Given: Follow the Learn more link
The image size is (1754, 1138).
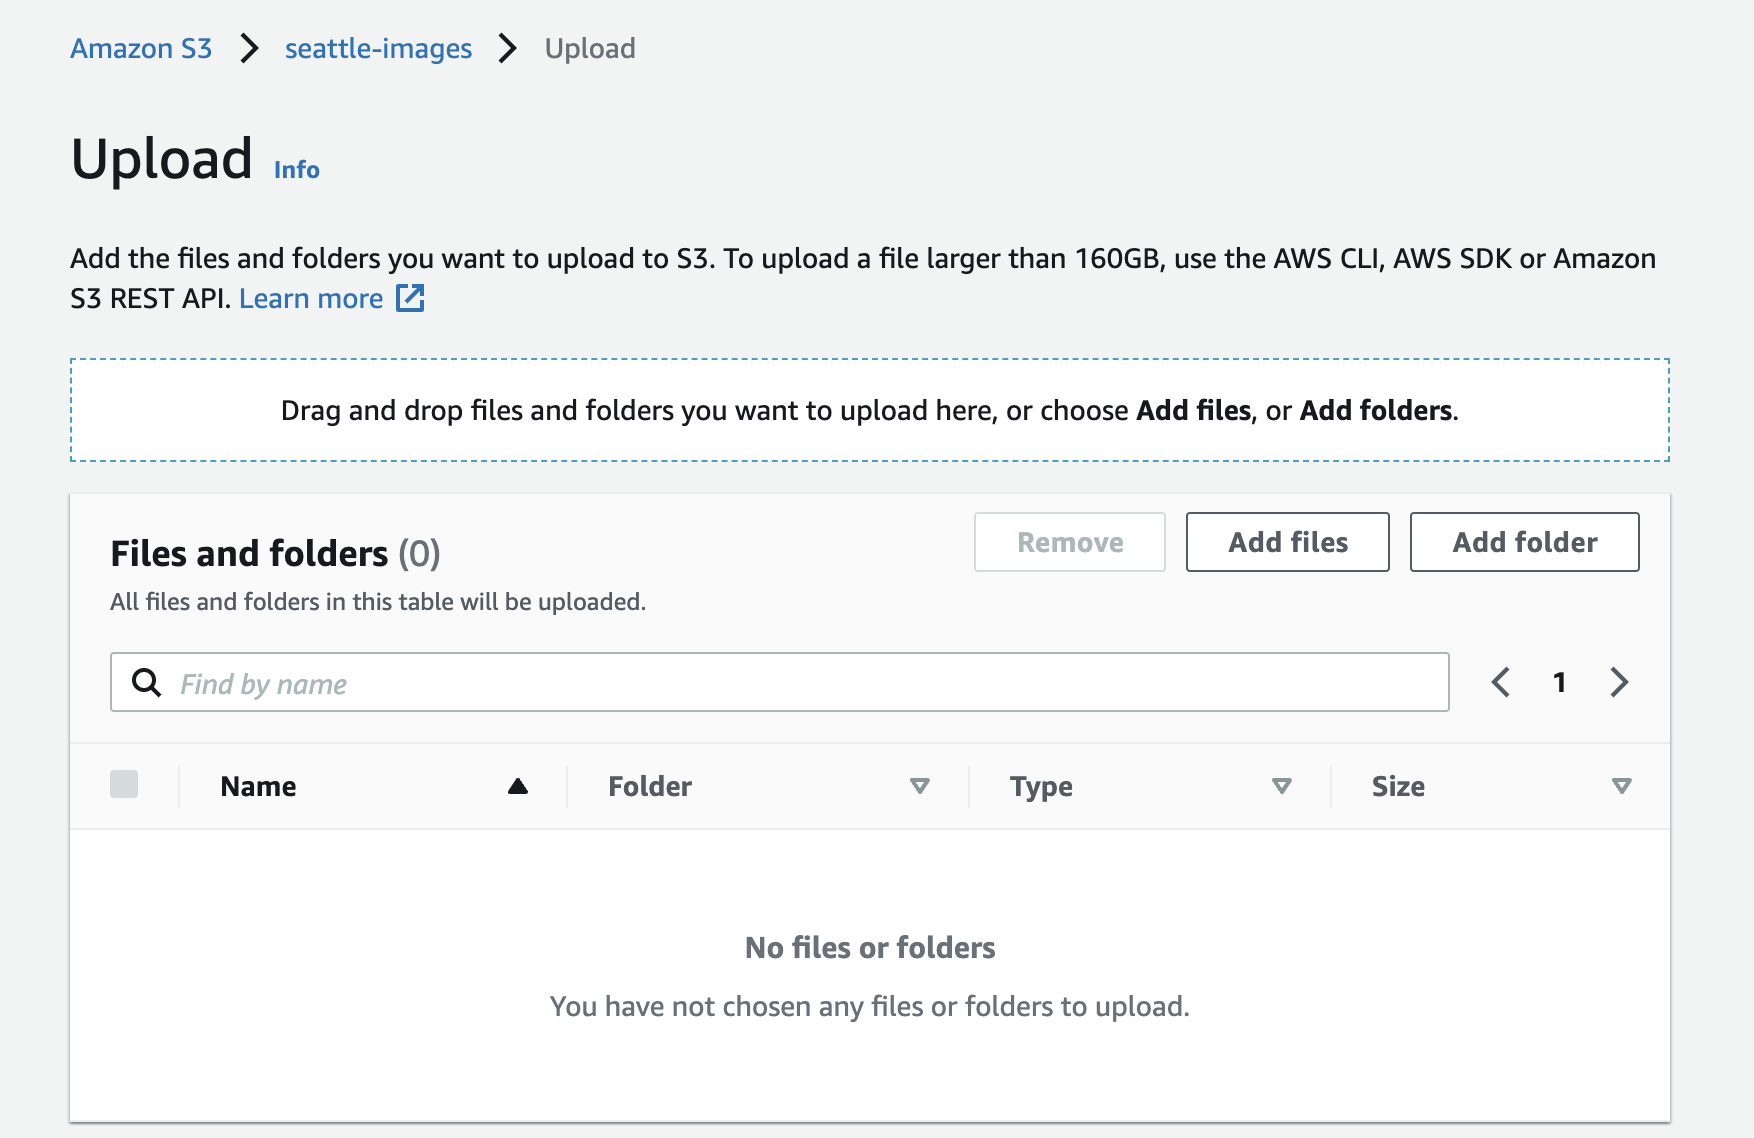Looking at the screenshot, I should [311, 298].
